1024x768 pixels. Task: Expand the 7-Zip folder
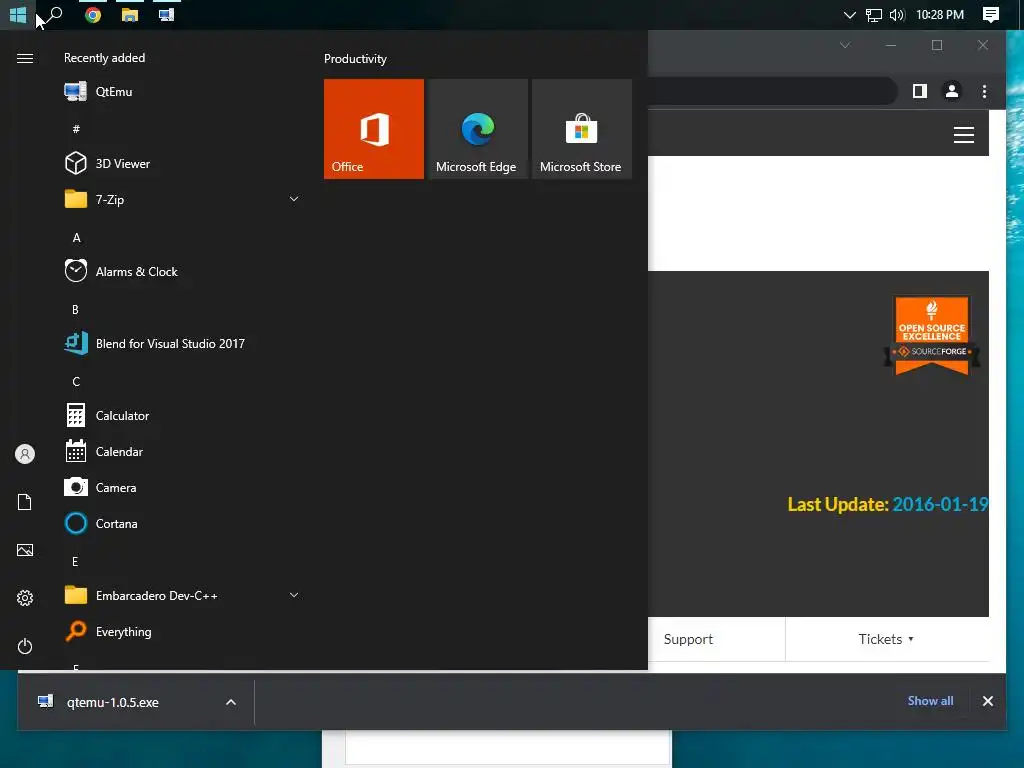(182, 199)
